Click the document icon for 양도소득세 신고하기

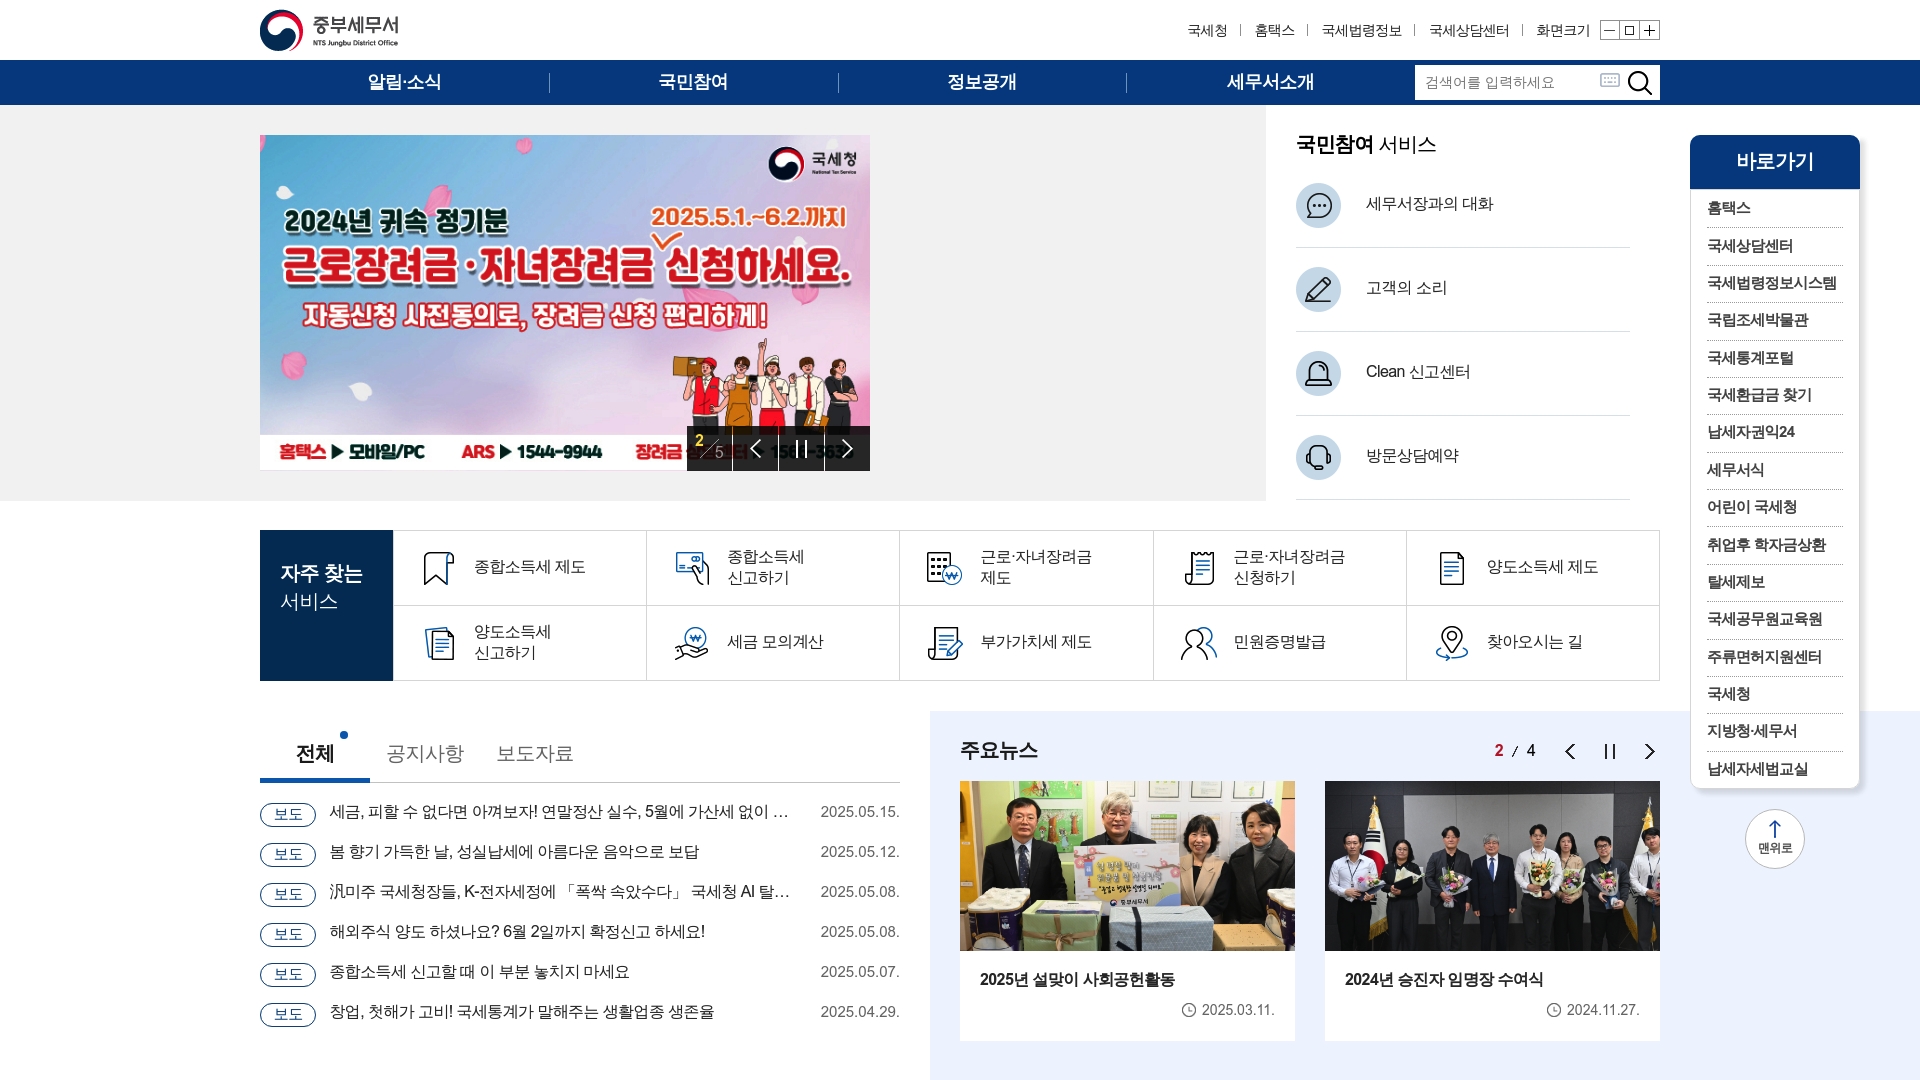(x=439, y=643)
